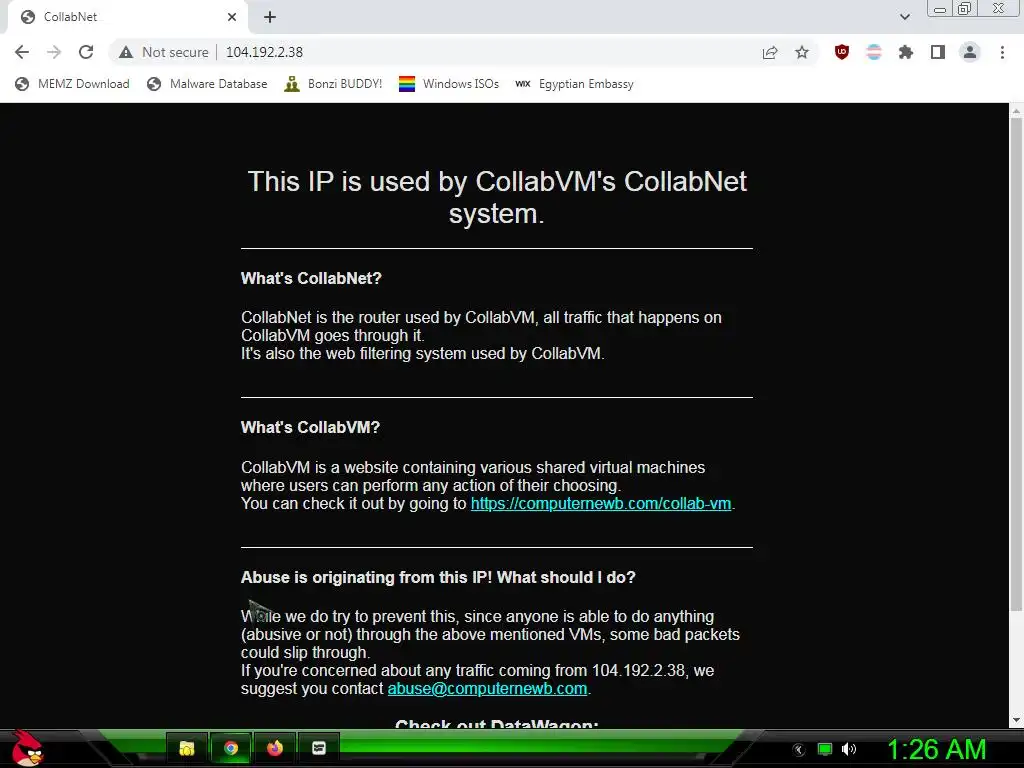The height and width of the screenshot is (768, 1024).
Task: Reload the CollabNet page
Action: 86,52
